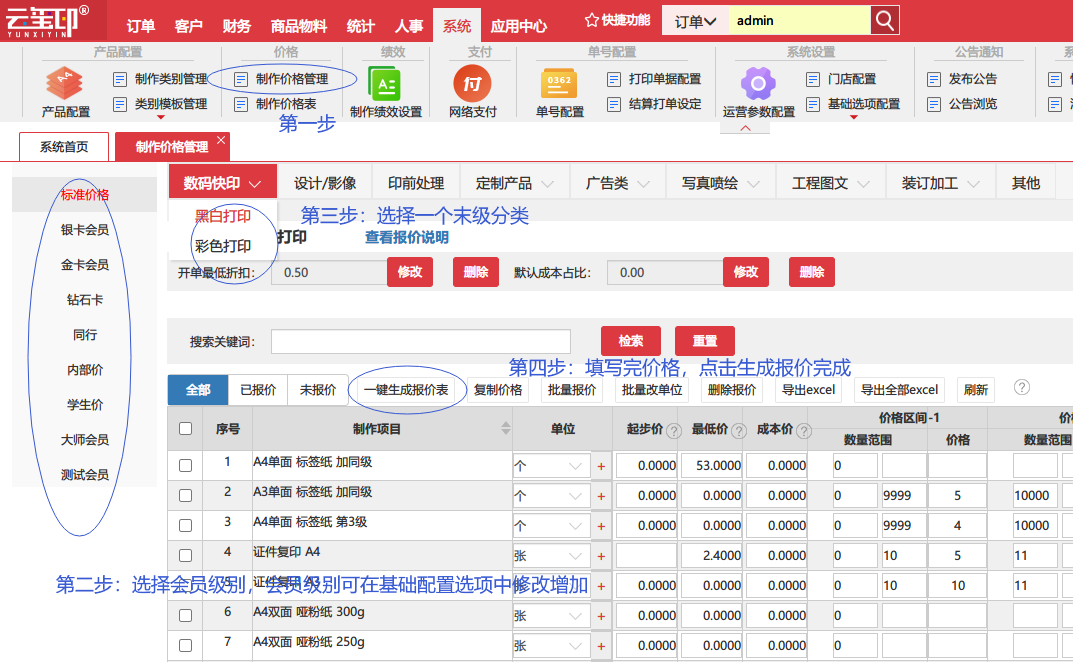Image resolution: width=1073 pixels, height=662 pixels.
Task: Open the 网络支付 payment icon
Action: coord(472,84)
